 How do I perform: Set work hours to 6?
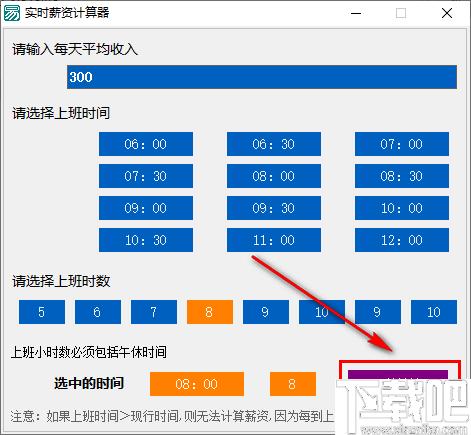click(x=98, y=312)
